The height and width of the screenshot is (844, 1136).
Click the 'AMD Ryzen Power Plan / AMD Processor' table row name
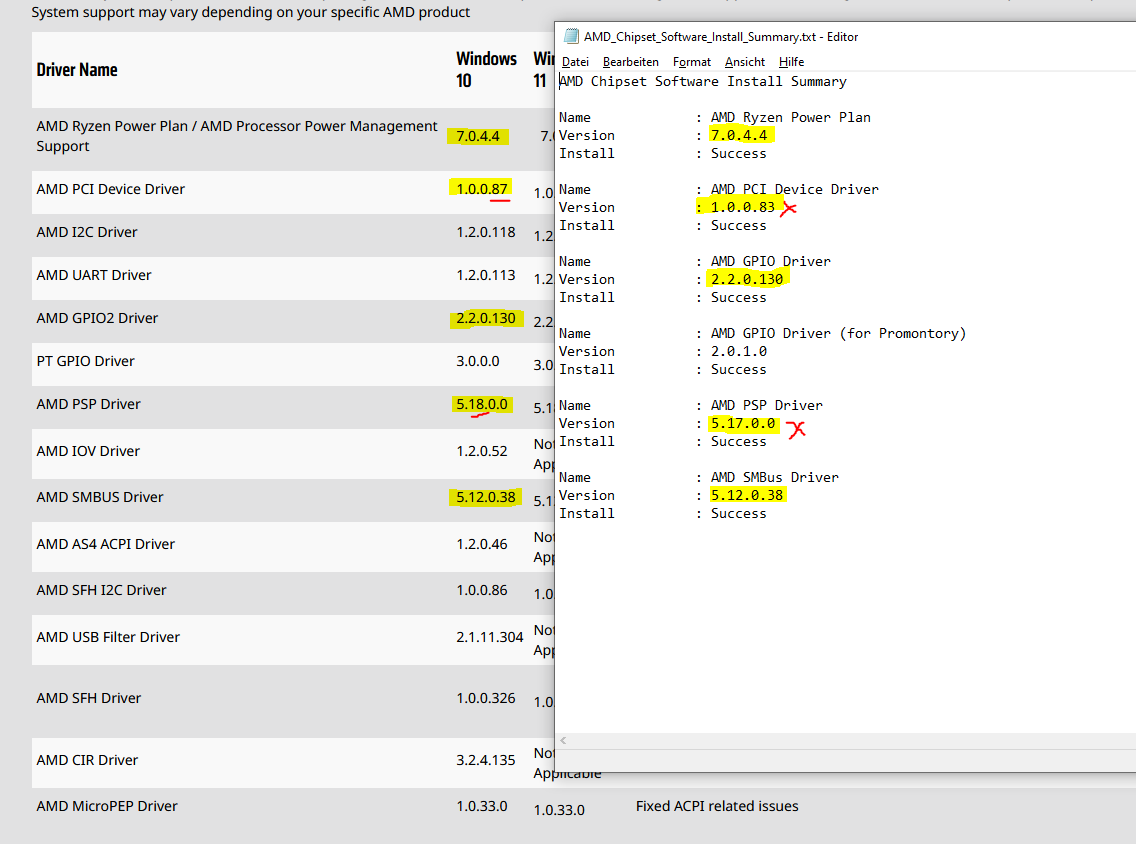pos(237,136)
